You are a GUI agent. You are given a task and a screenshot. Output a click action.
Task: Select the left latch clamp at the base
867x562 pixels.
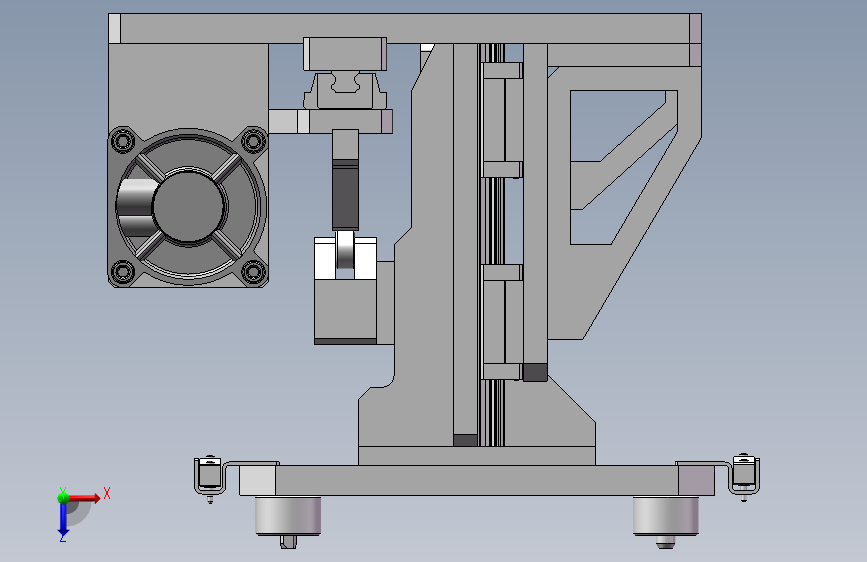(x=210, y=476)
